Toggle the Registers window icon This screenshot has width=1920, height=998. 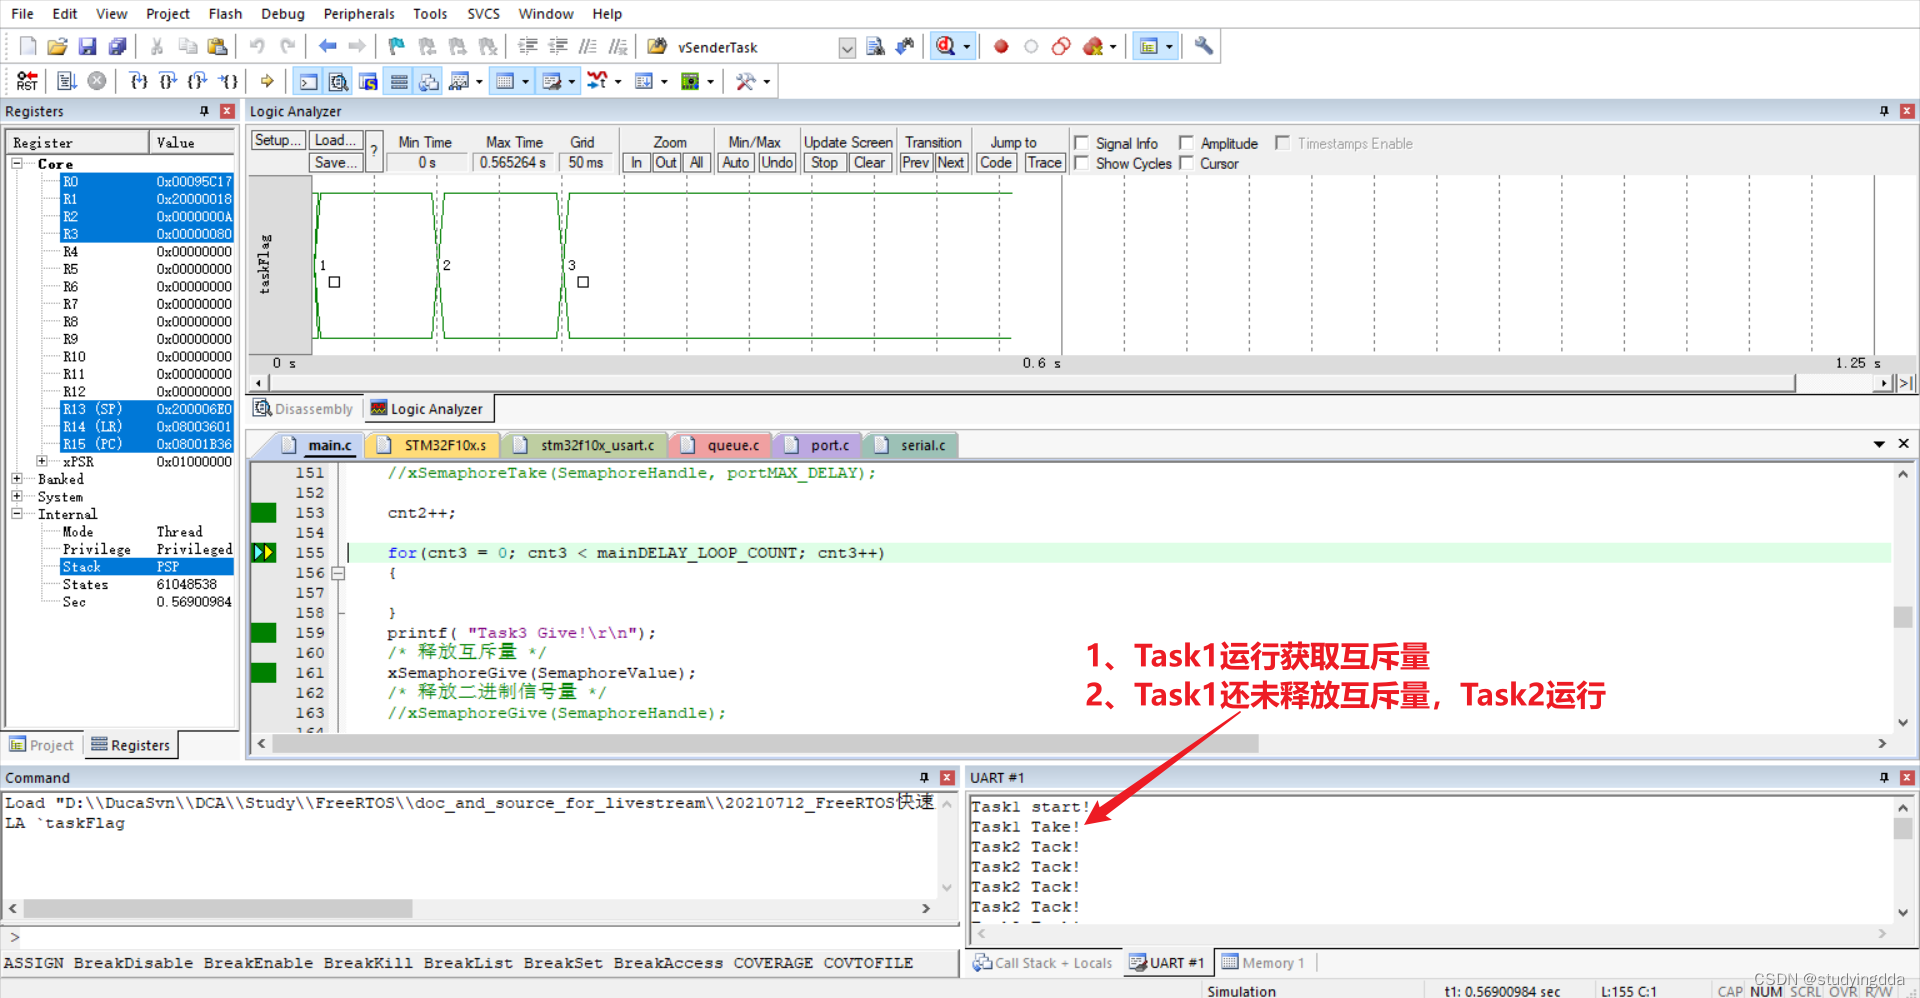tap(399, 81)
